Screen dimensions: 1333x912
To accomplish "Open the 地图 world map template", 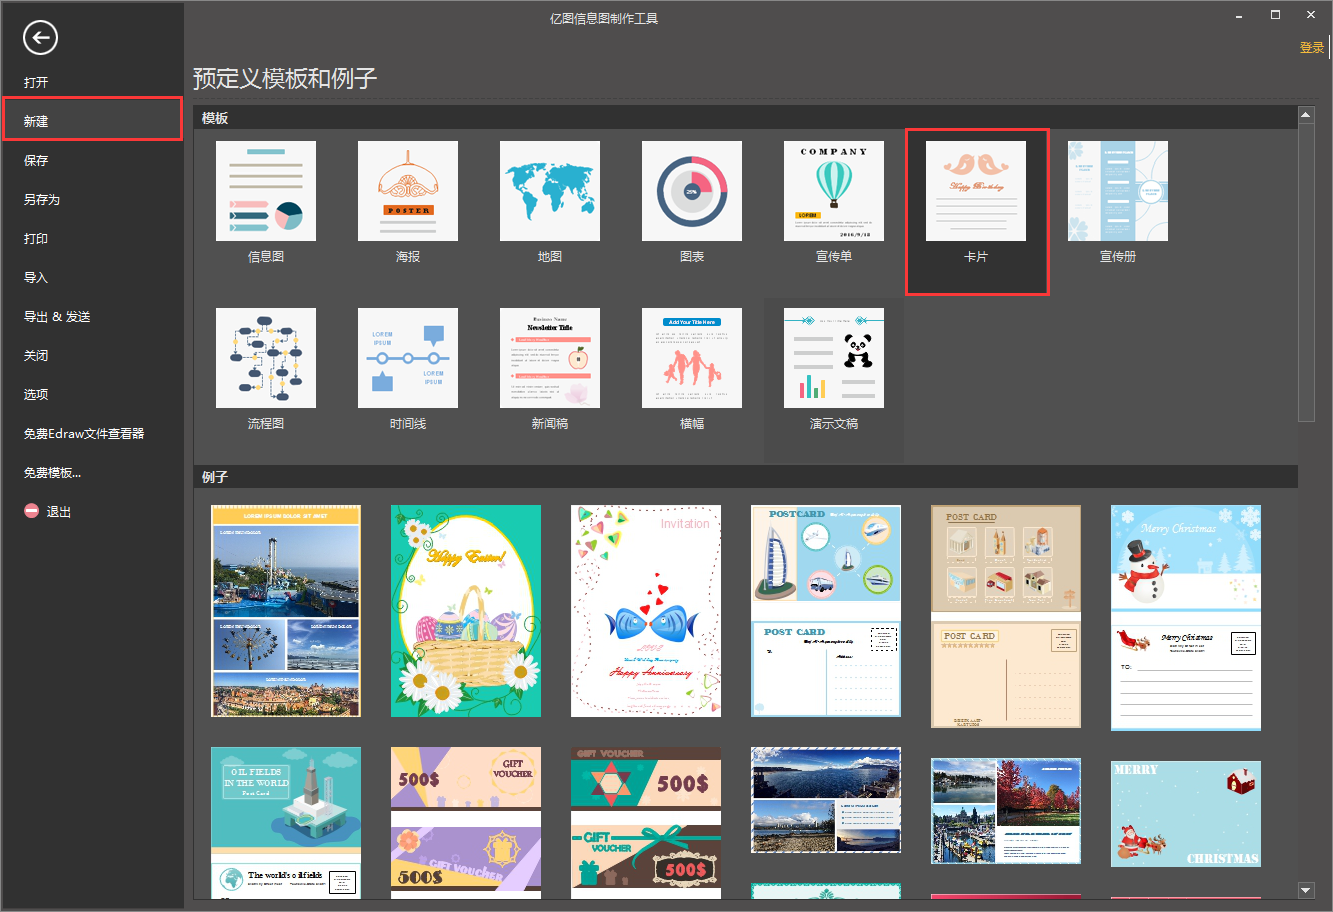I will (550, 191).
